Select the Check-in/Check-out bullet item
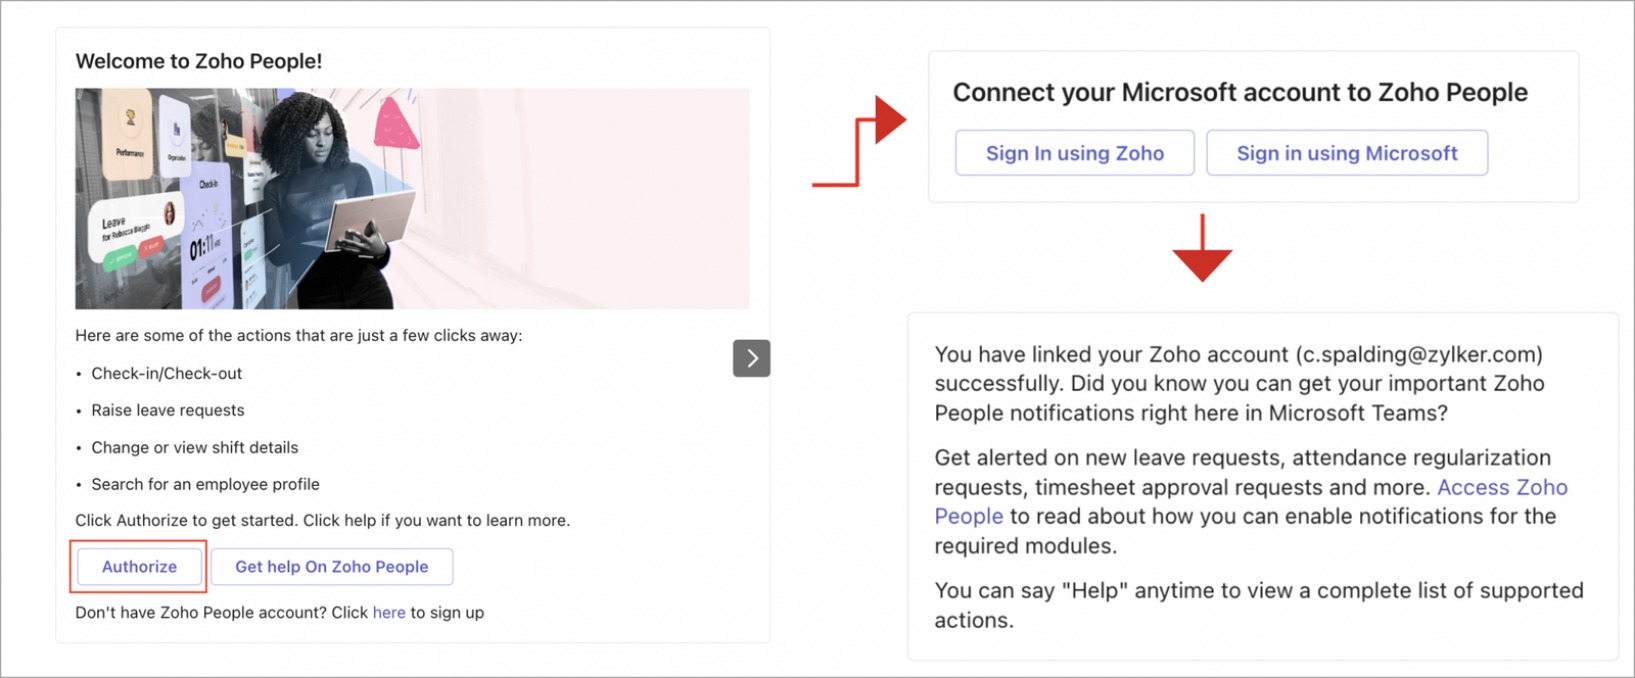 point(167,374)
